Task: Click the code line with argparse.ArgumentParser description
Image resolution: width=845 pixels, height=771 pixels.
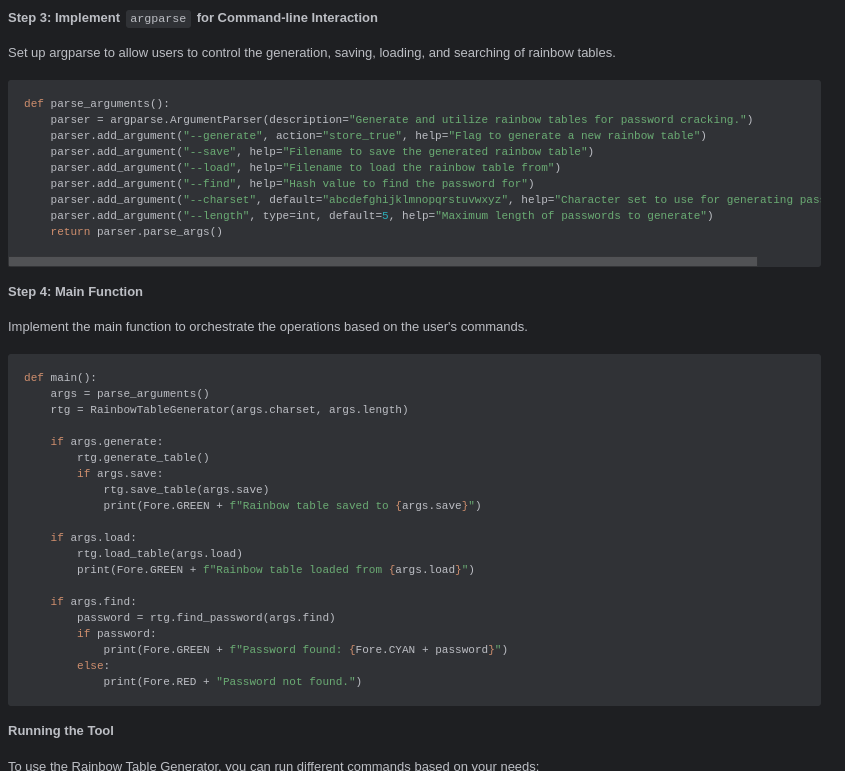Action: [401, 120]
